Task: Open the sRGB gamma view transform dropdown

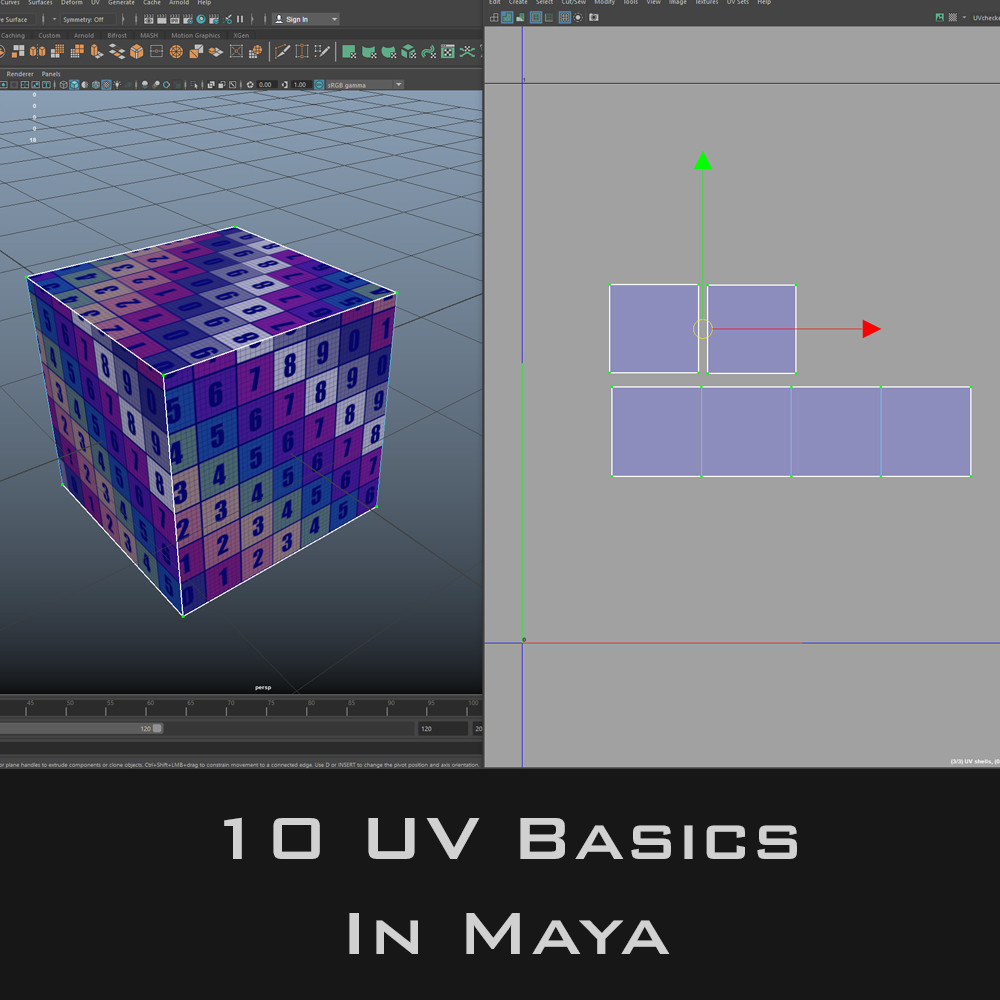Action: pyautogui.click(x=364, y=85)
